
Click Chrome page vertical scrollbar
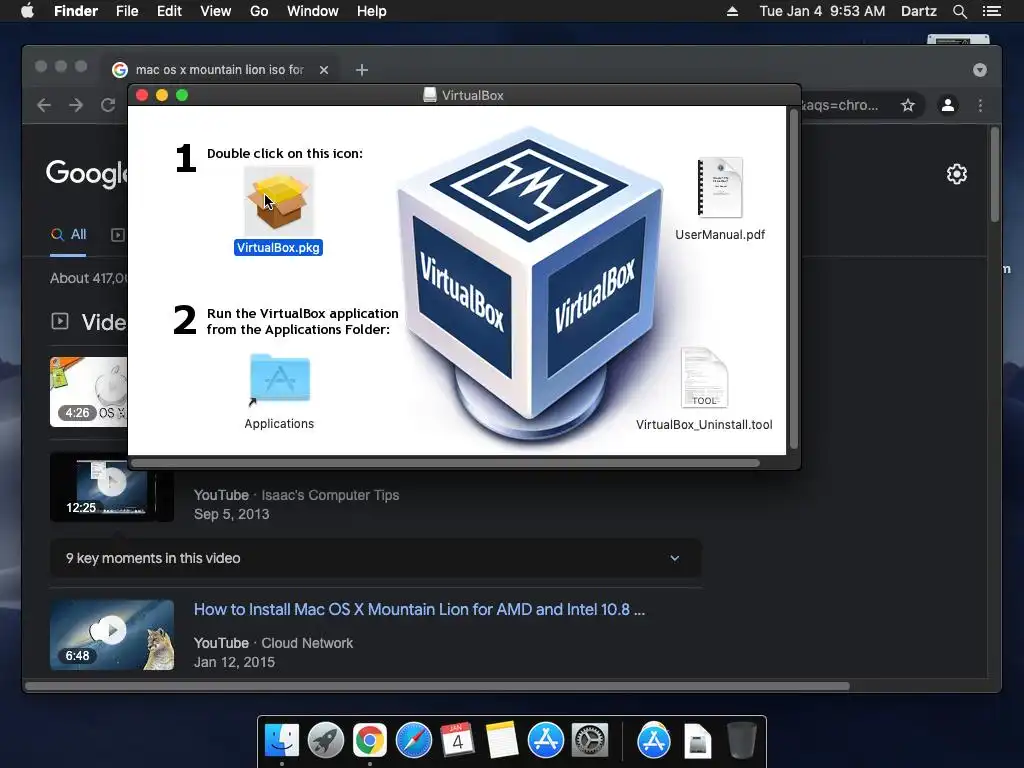[x=995, y=175]
